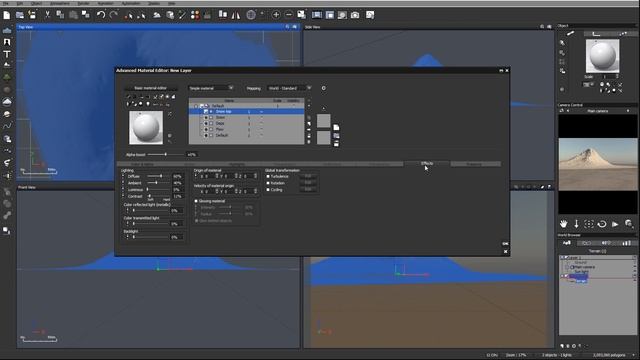Open the File menu

click(x=6, y=3)
